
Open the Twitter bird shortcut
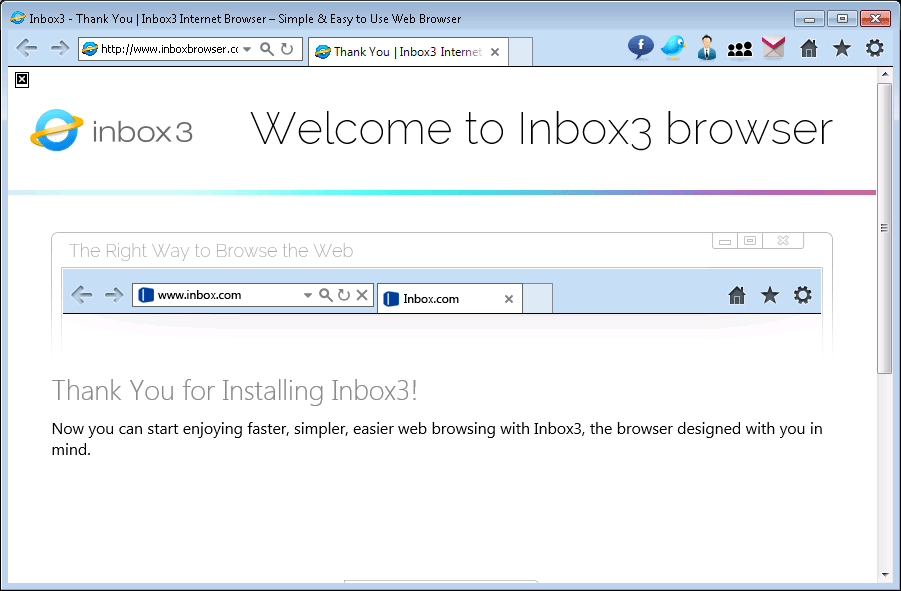pyautogui.click(x=674, y=48)
